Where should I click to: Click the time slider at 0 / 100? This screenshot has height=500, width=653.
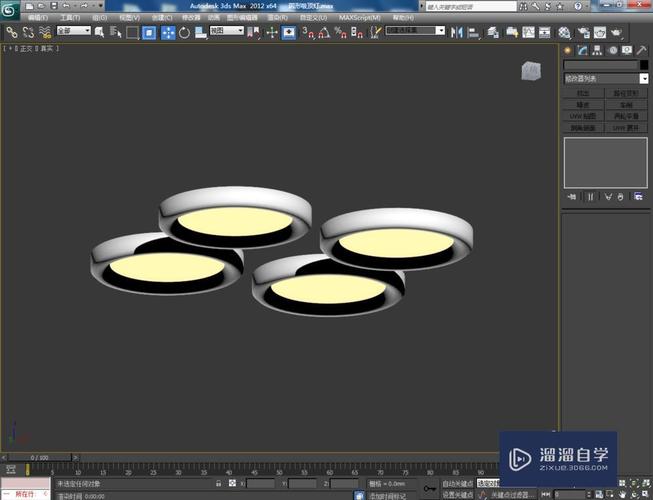[40, 458]
